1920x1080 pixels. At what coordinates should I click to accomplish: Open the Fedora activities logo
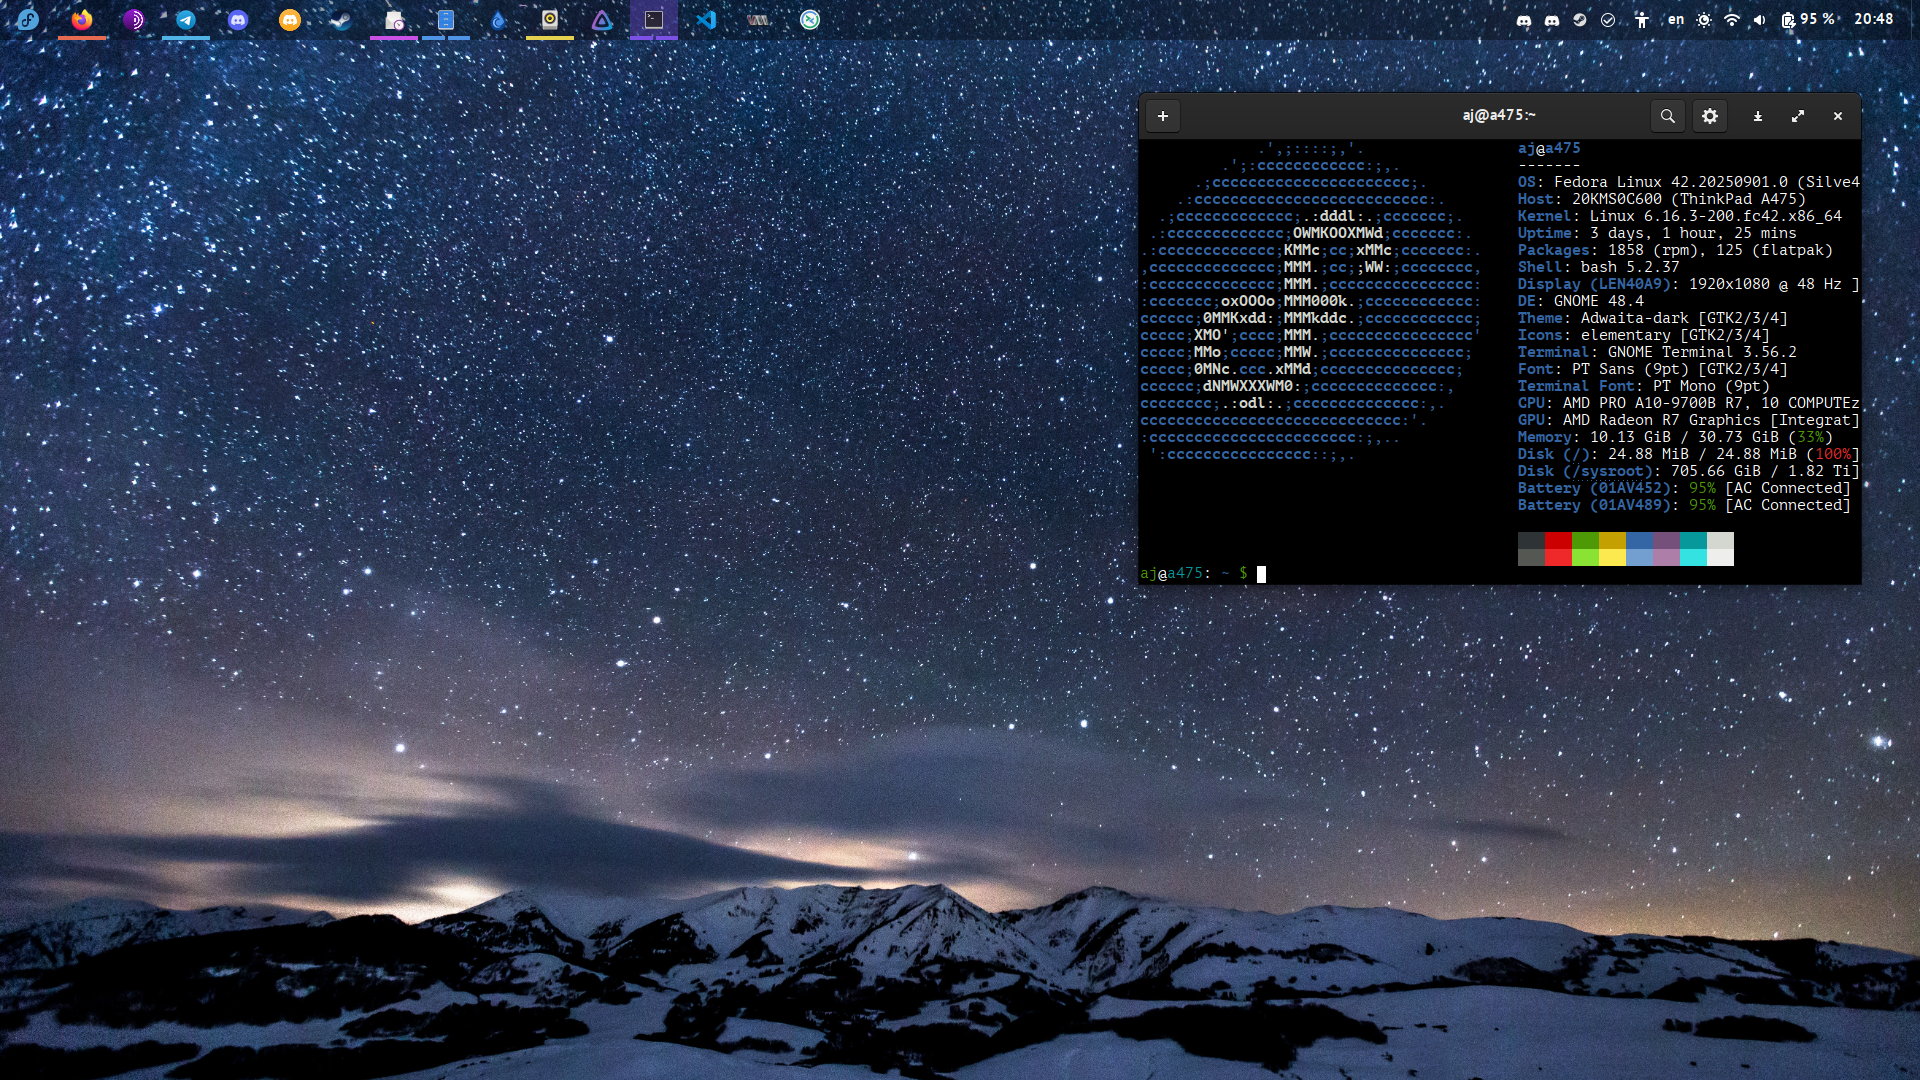(28, 19)
